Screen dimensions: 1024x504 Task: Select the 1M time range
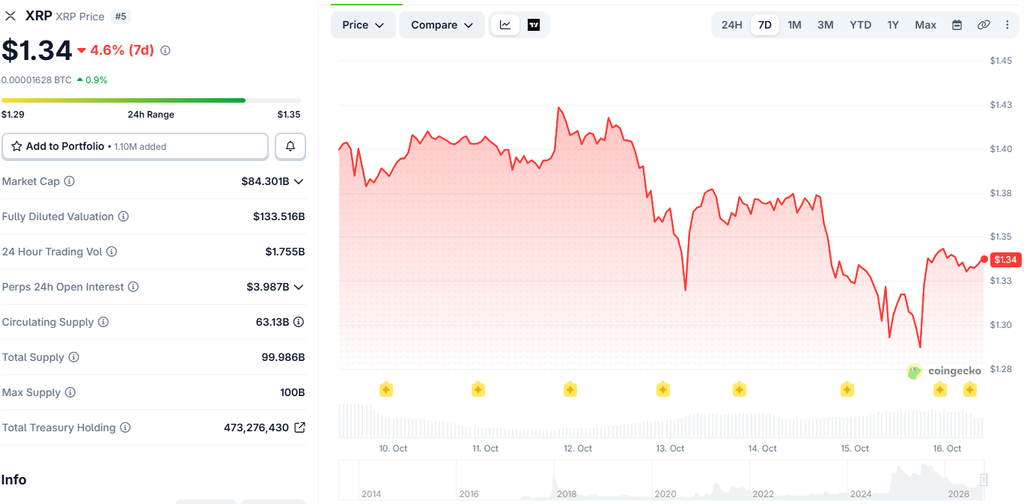(794, 25)
